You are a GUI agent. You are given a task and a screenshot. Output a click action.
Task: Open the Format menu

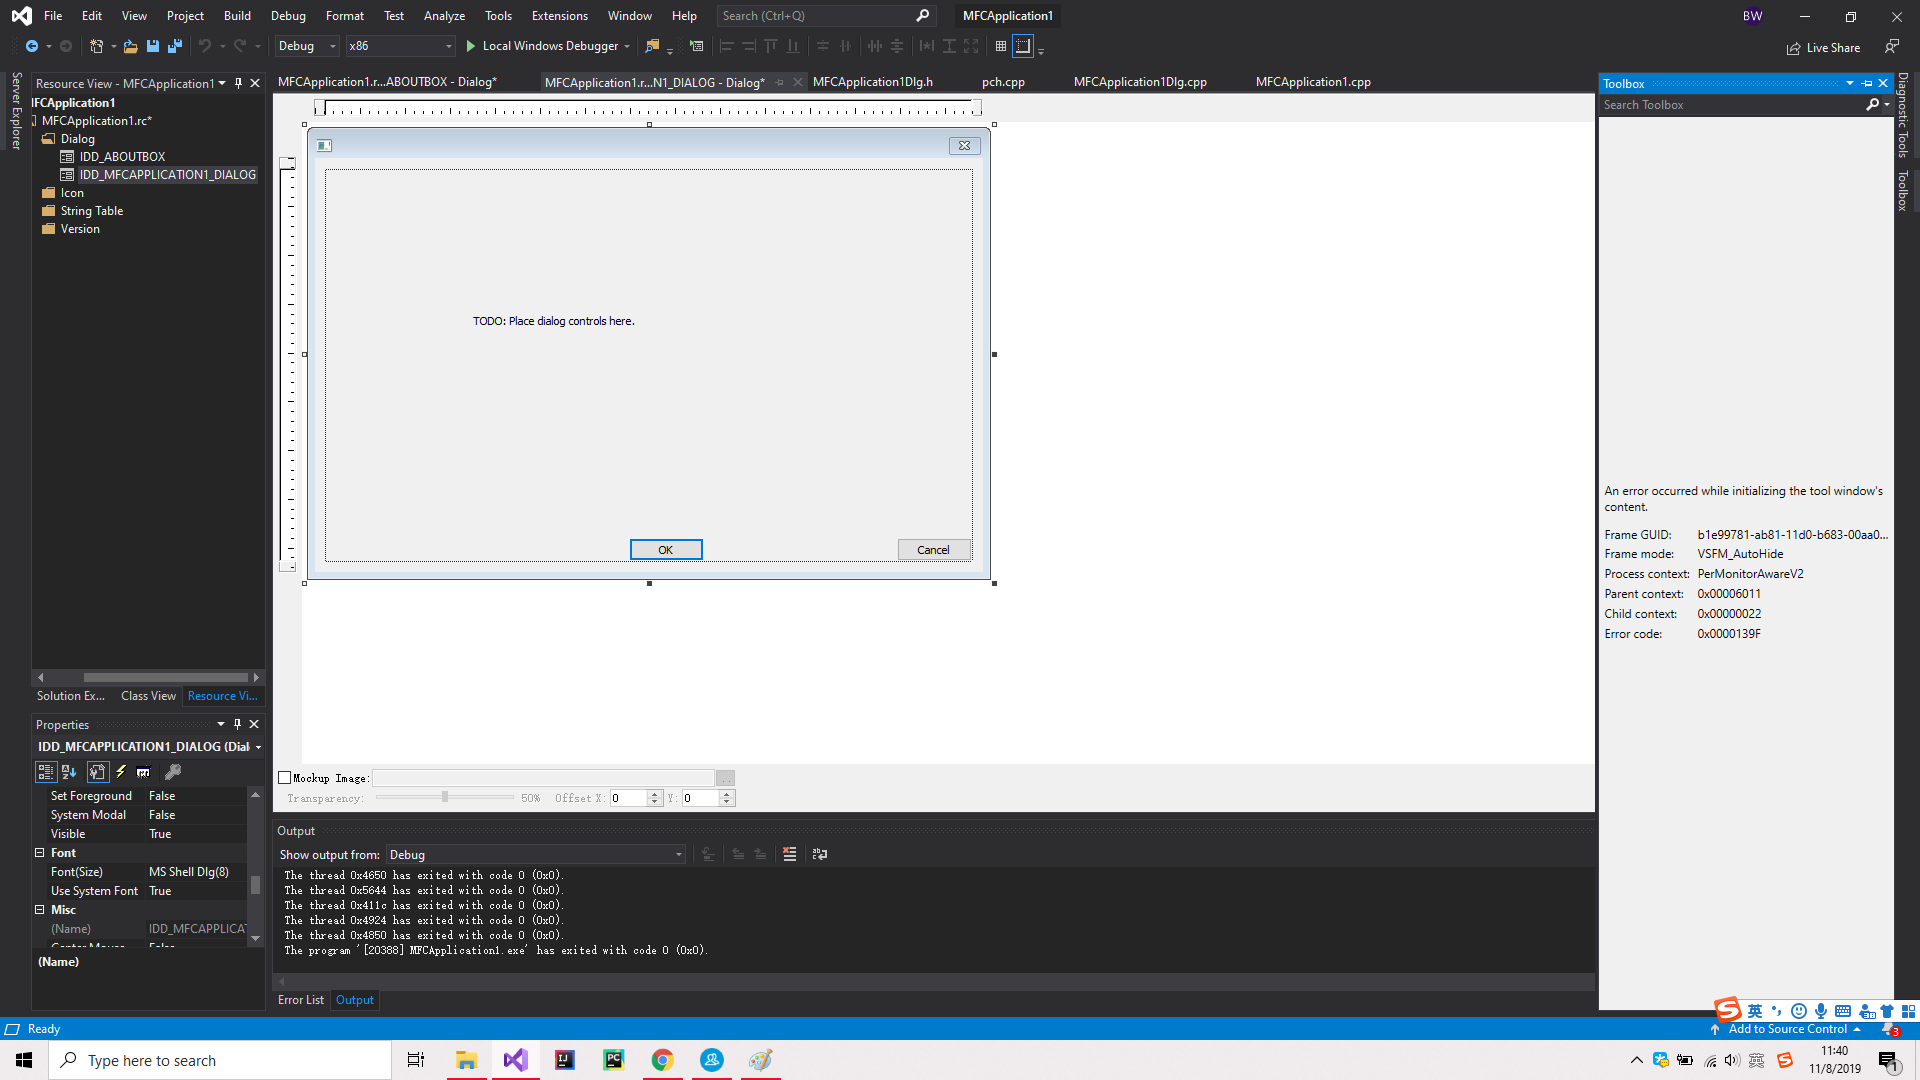[345, 16]
